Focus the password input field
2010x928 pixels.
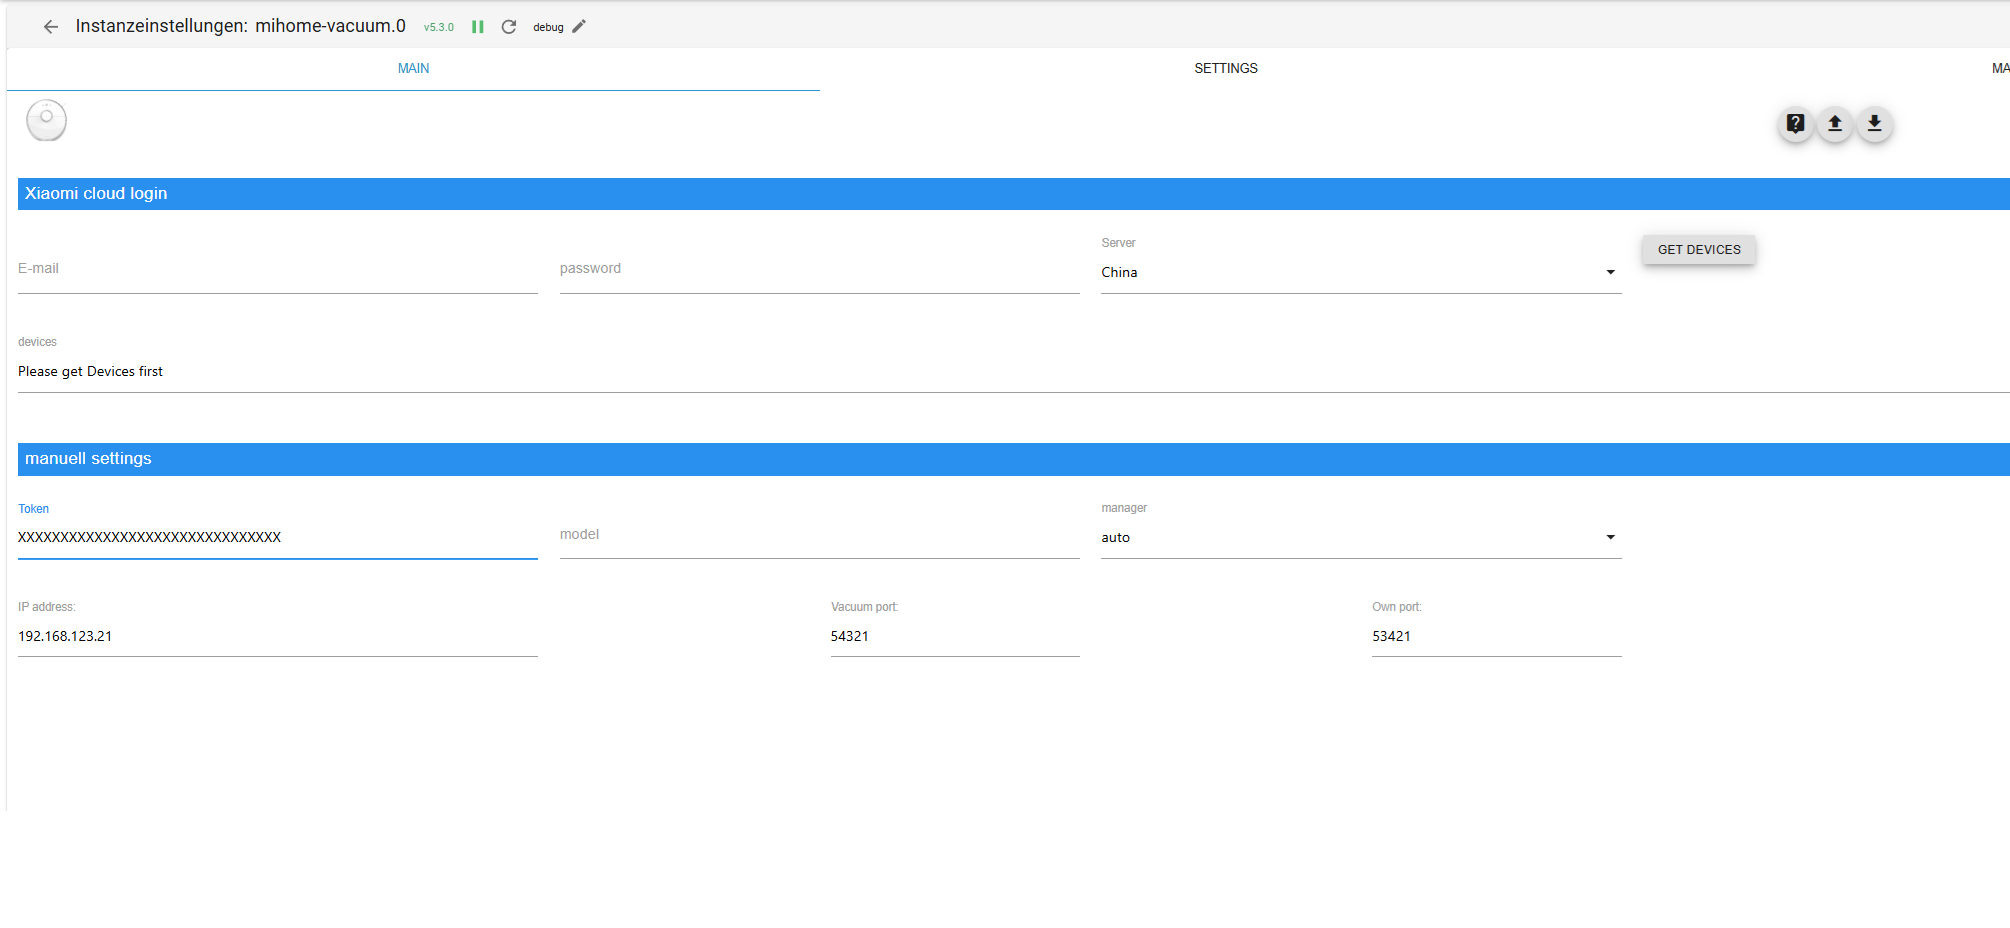click(x=820, y=269)
